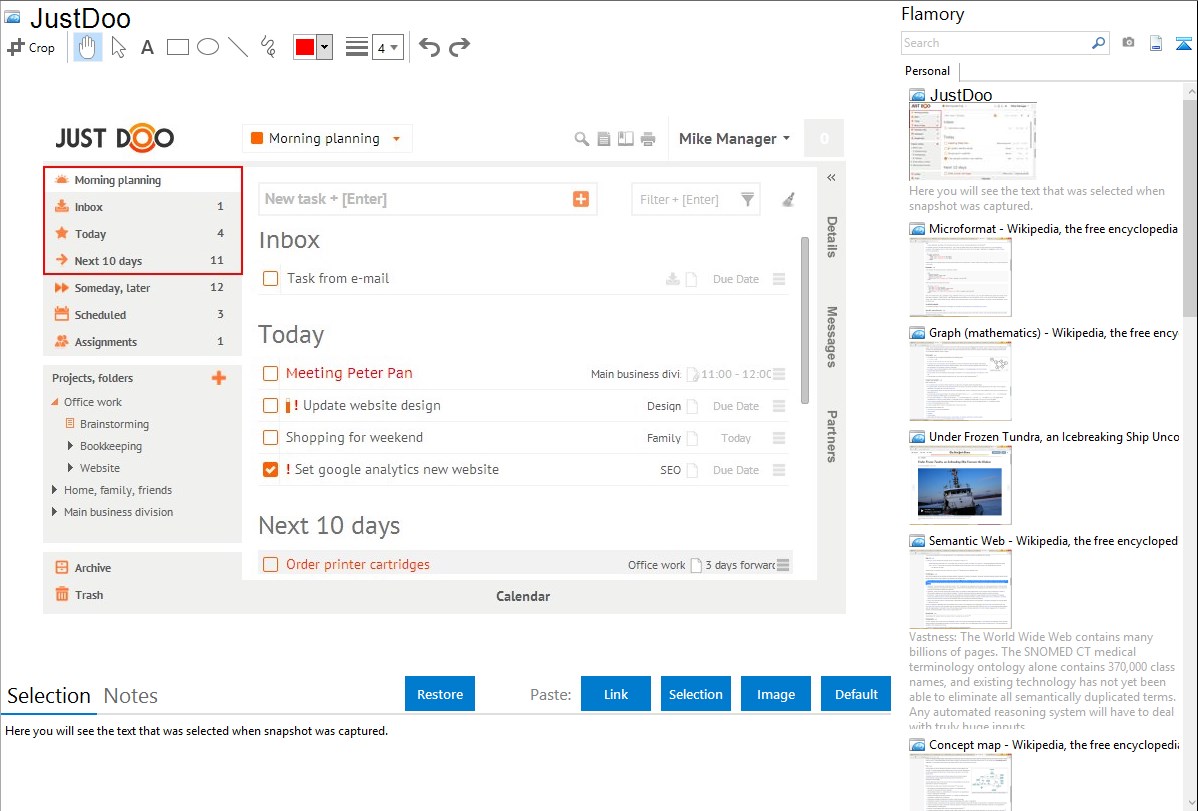Image resolution: width=1198 pixels, height=811 pixels.
Task: Click the printer icon in JustDoo header
Action: (x=648, y=138)
